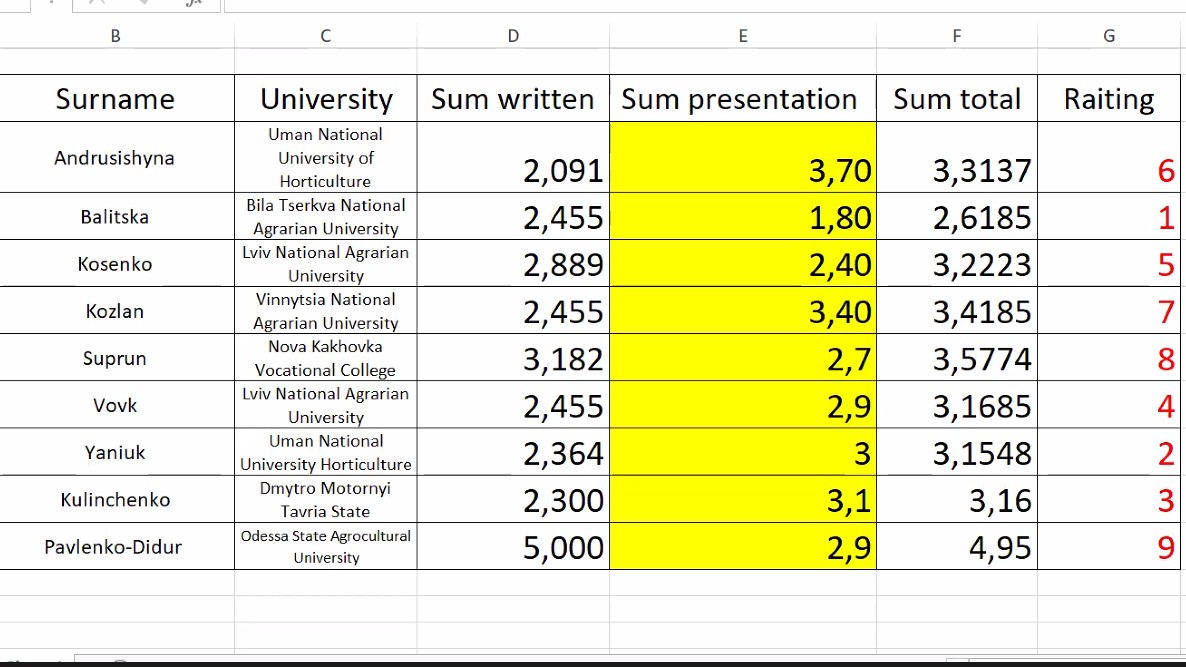This screenshot has width=1186, height=667.
Task: Select column G header
Action: [1109, 36]
